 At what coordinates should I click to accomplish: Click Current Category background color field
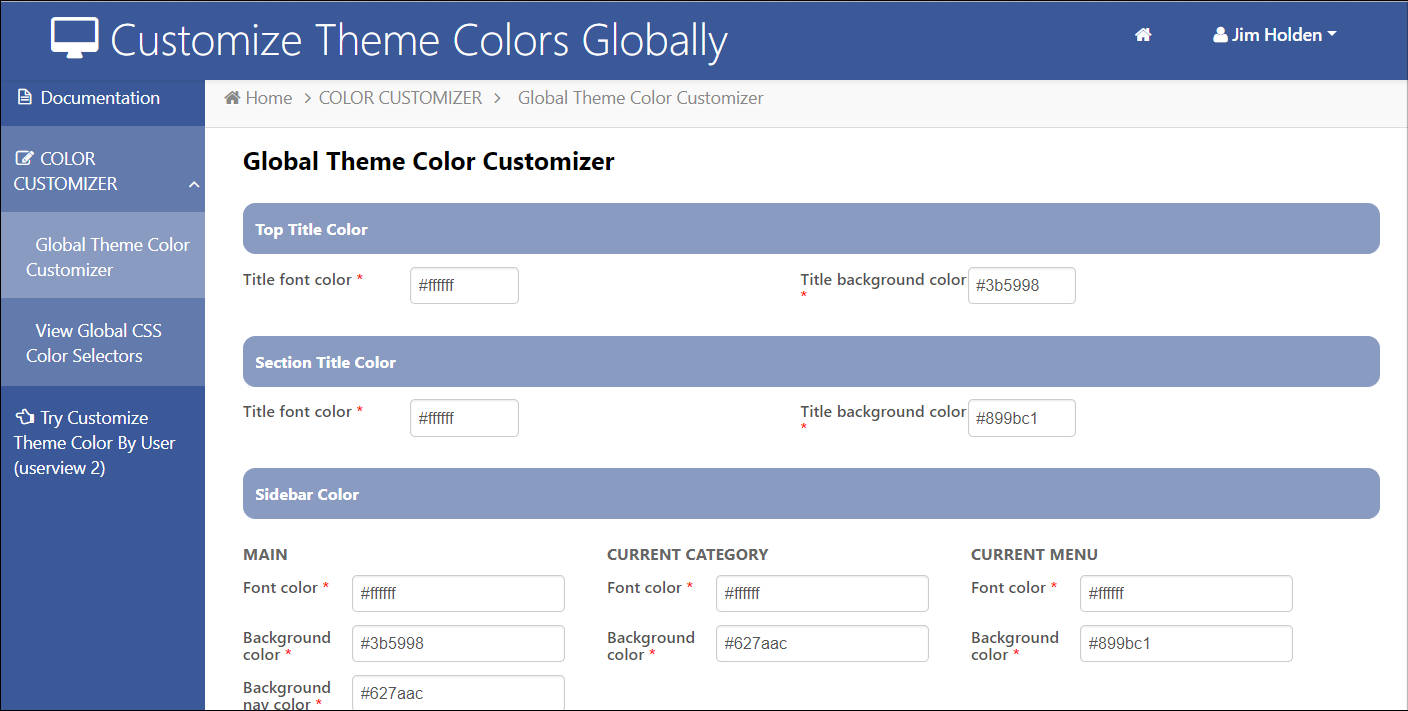click(822, 643)
